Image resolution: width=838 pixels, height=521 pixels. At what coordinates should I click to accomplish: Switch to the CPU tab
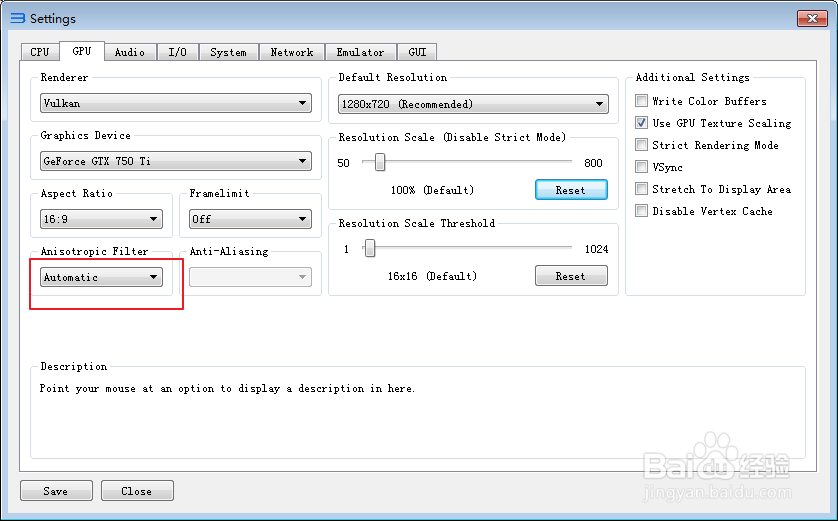(40, 52)
